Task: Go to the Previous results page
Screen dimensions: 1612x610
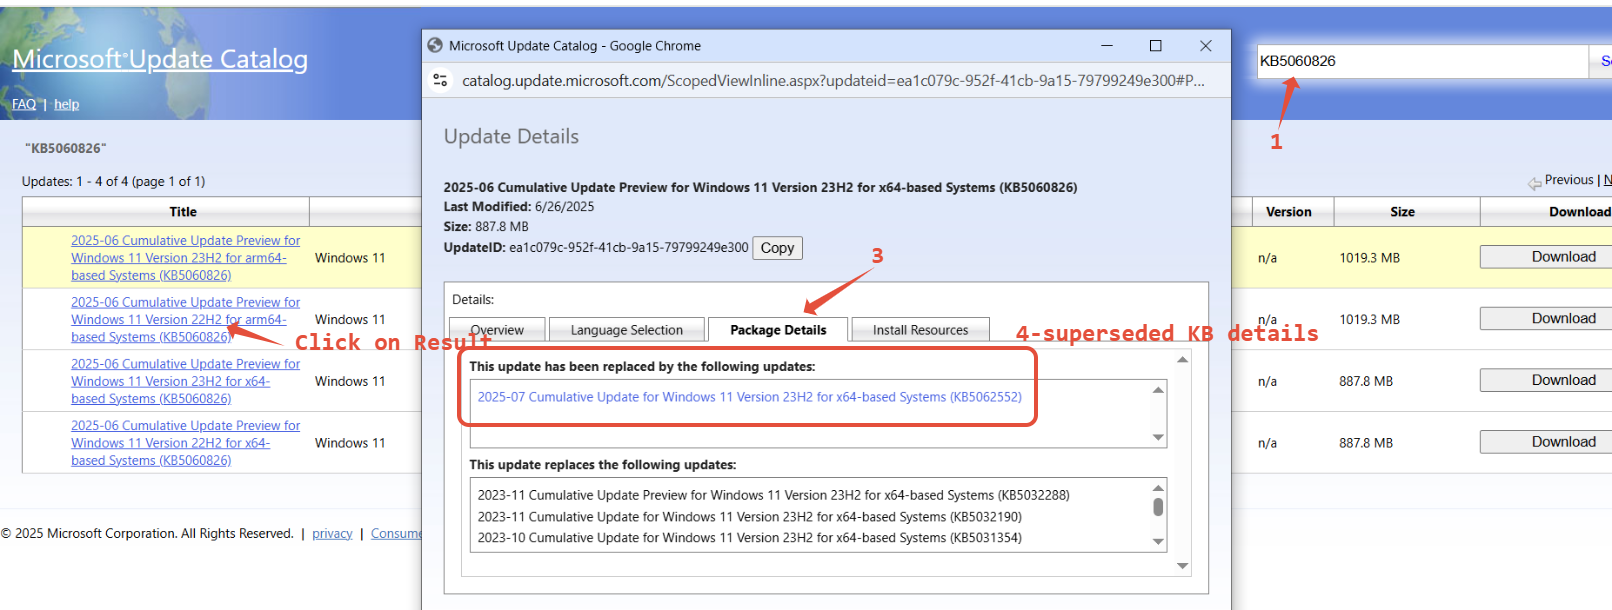Action: (1568, 180)
